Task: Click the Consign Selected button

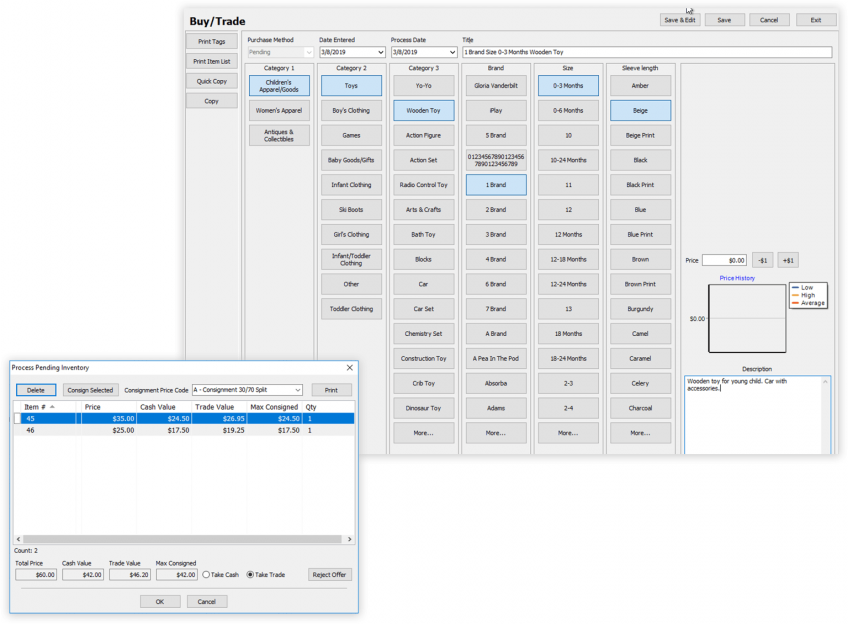Action: coord(90,390)
